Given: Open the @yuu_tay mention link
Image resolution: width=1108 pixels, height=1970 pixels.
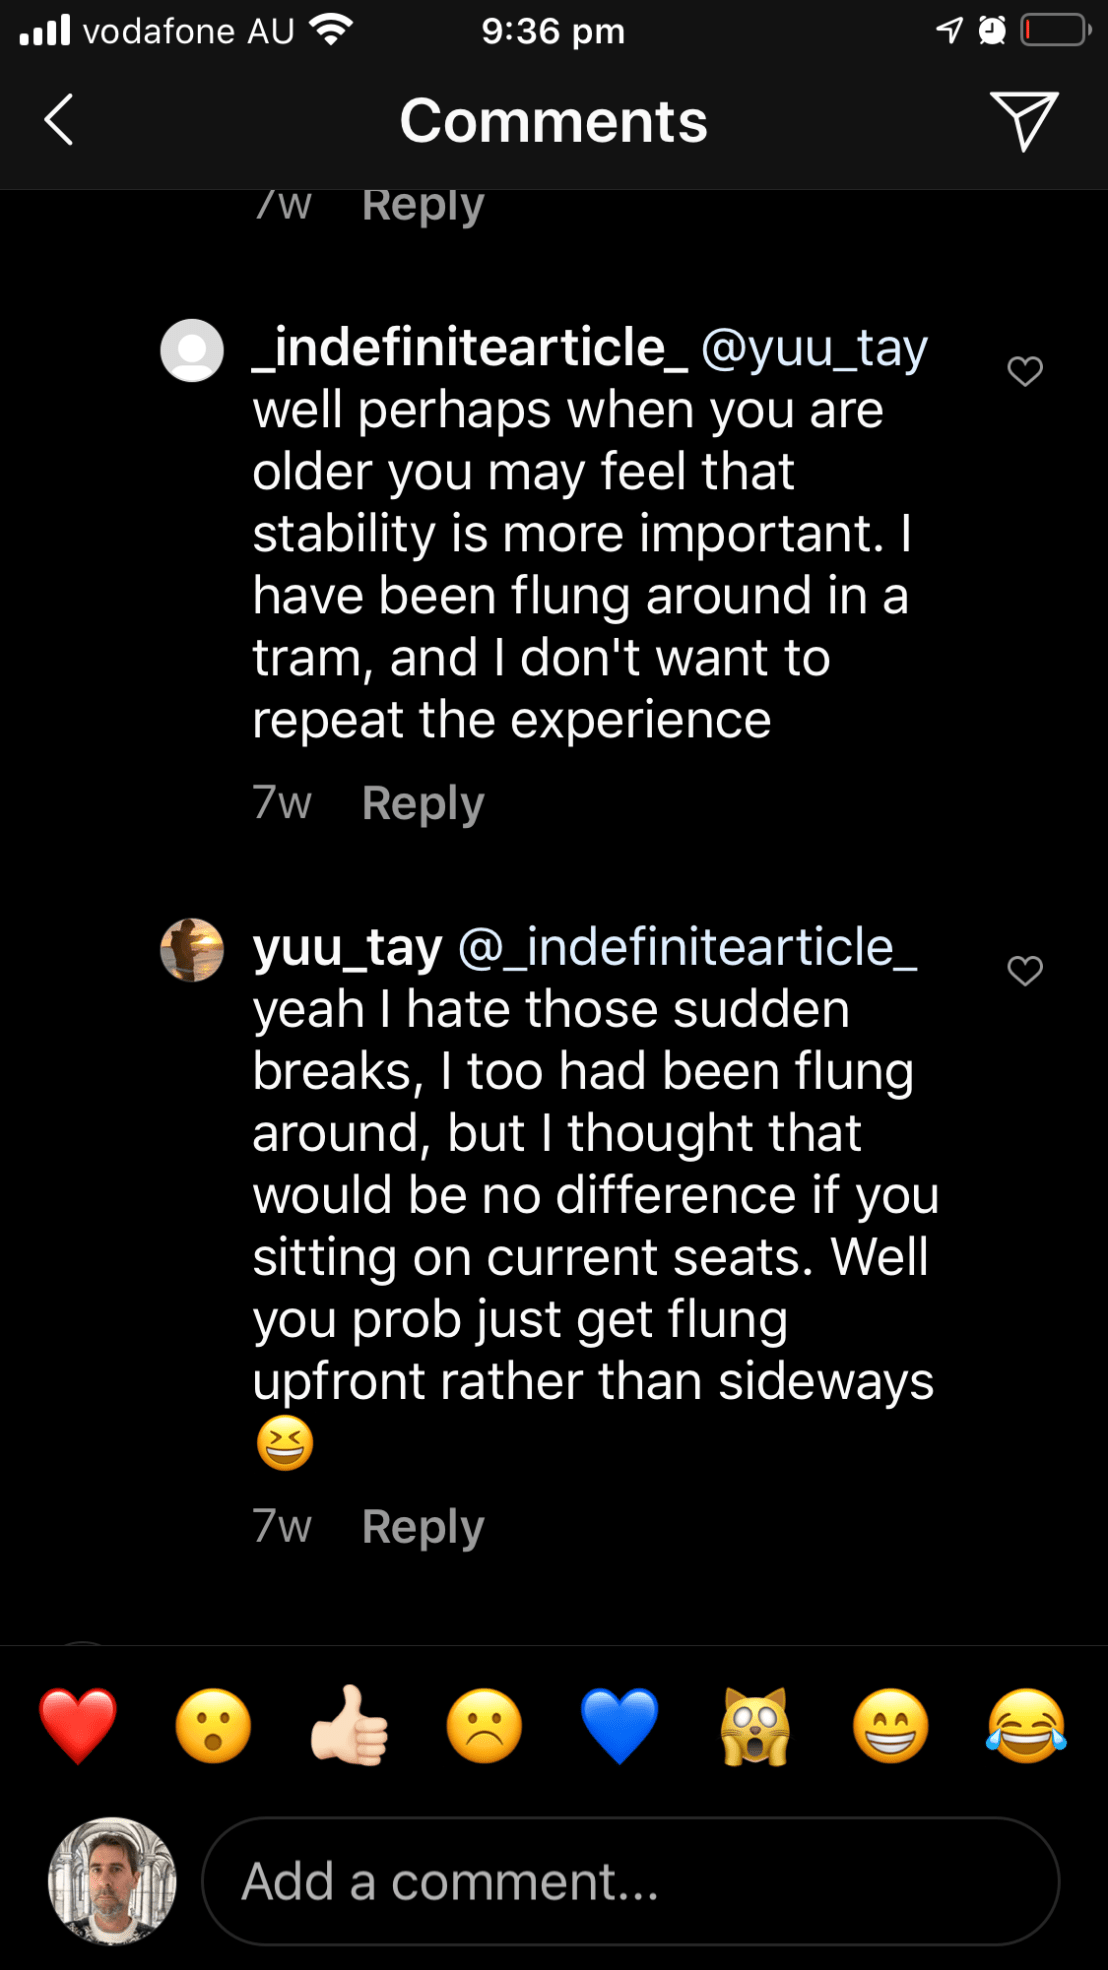Looking at the screenshot, I should 814,348.
